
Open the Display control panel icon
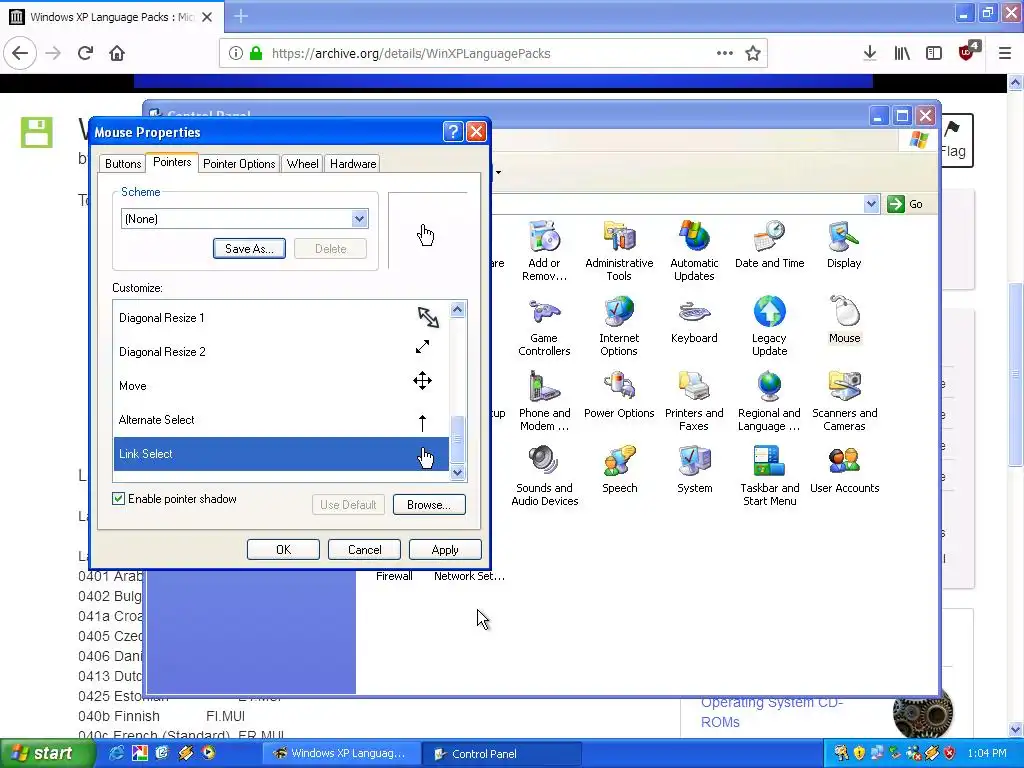click(844, 245)
